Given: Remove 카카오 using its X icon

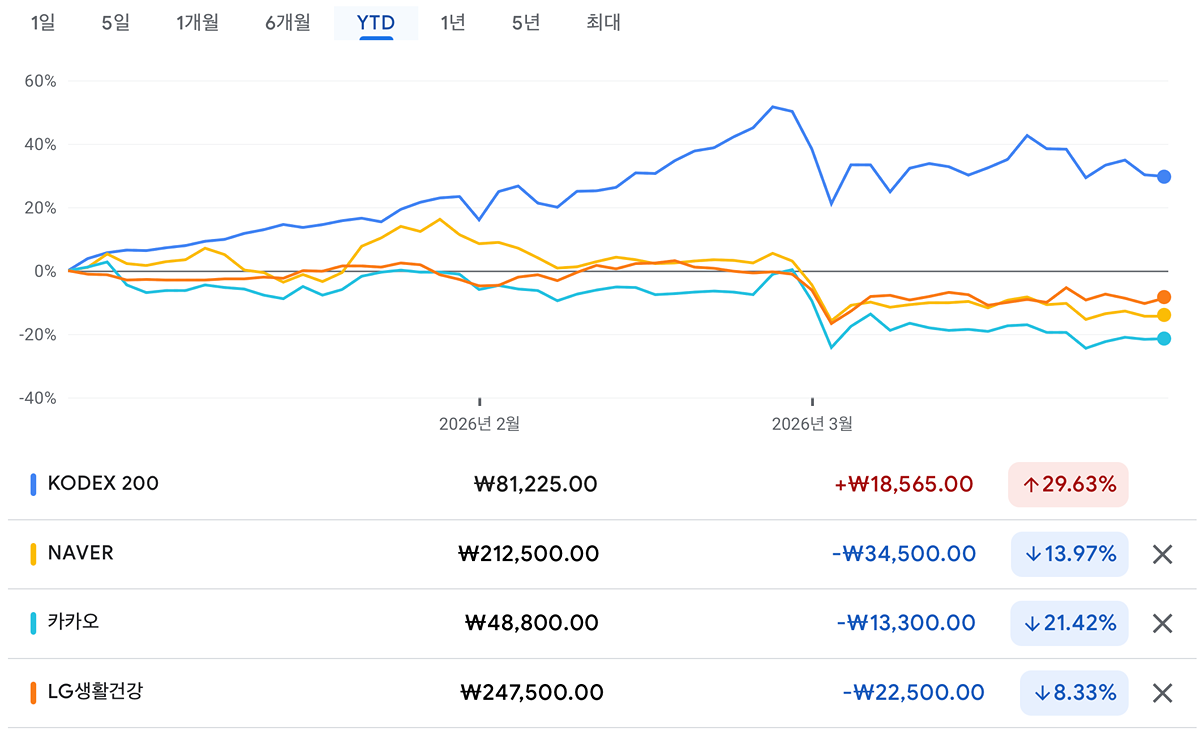Looking at the screenshot, I should click(1162, 624).
